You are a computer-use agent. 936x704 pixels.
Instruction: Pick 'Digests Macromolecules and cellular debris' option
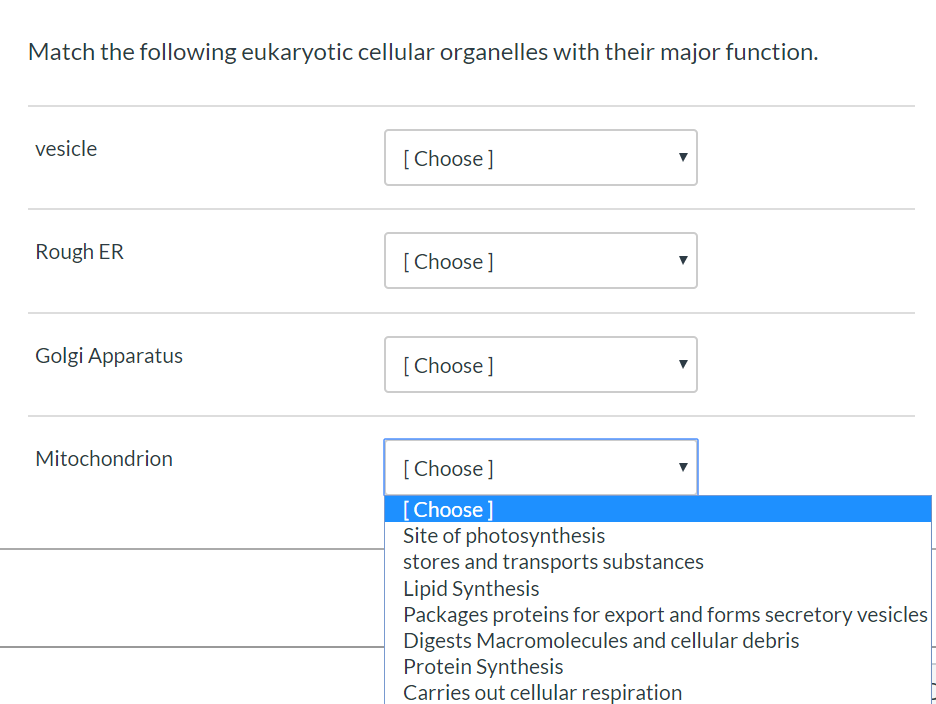601,640
